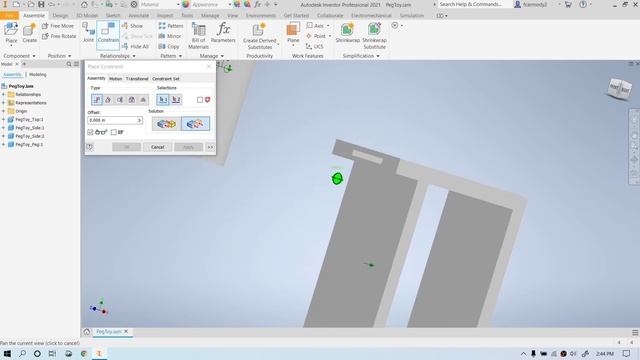Toggle the Predict Offset and Orientation checkbox

click(x=113, y=132)
